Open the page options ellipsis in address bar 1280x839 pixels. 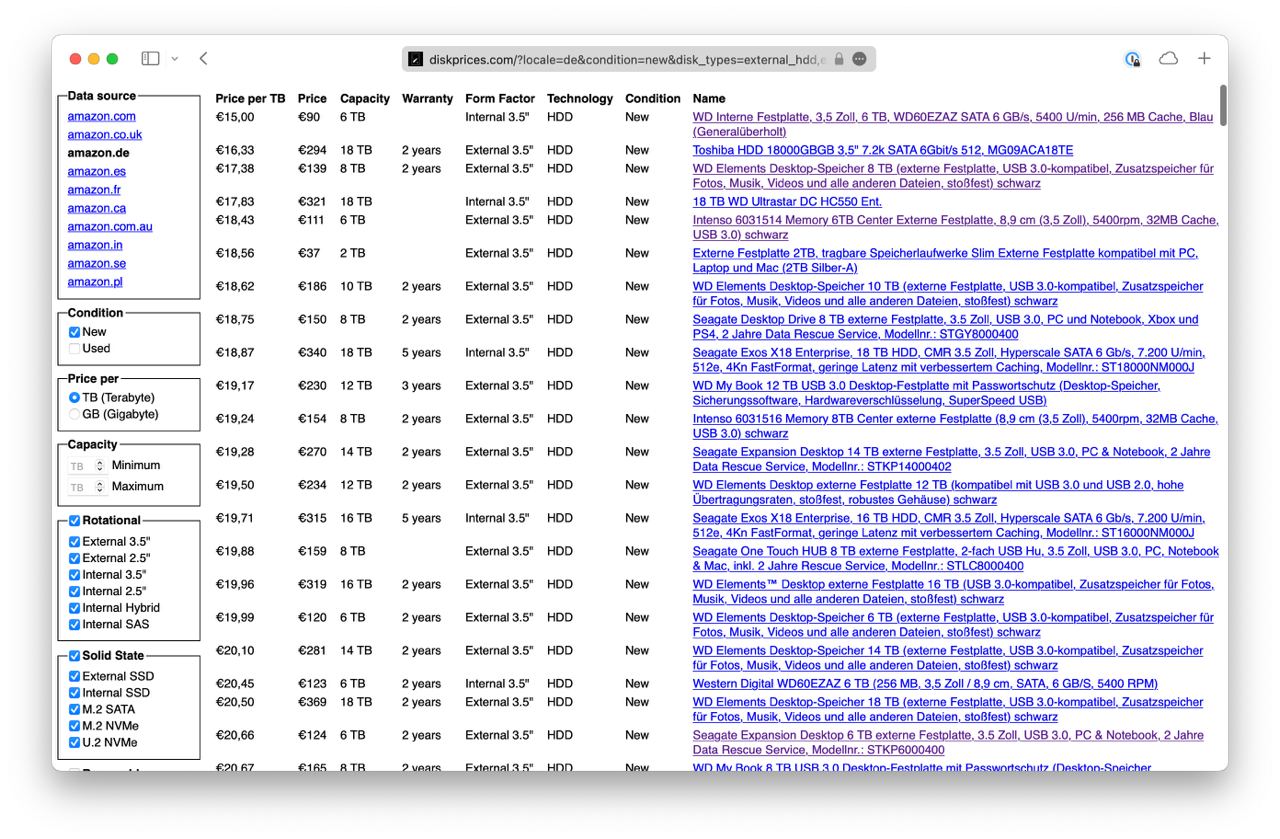[x=859, y=59]
